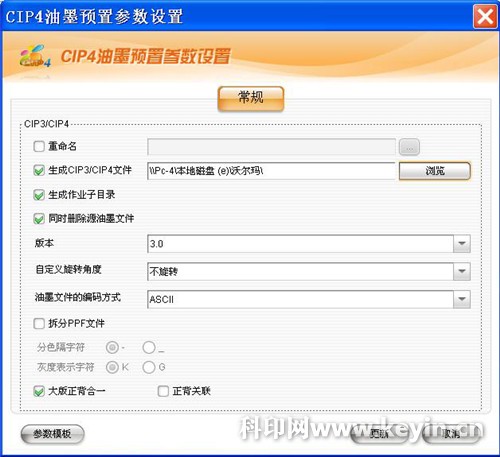Open the 版本 dropdown showing 3.0
Screen dimensions: 500x457
309,244
